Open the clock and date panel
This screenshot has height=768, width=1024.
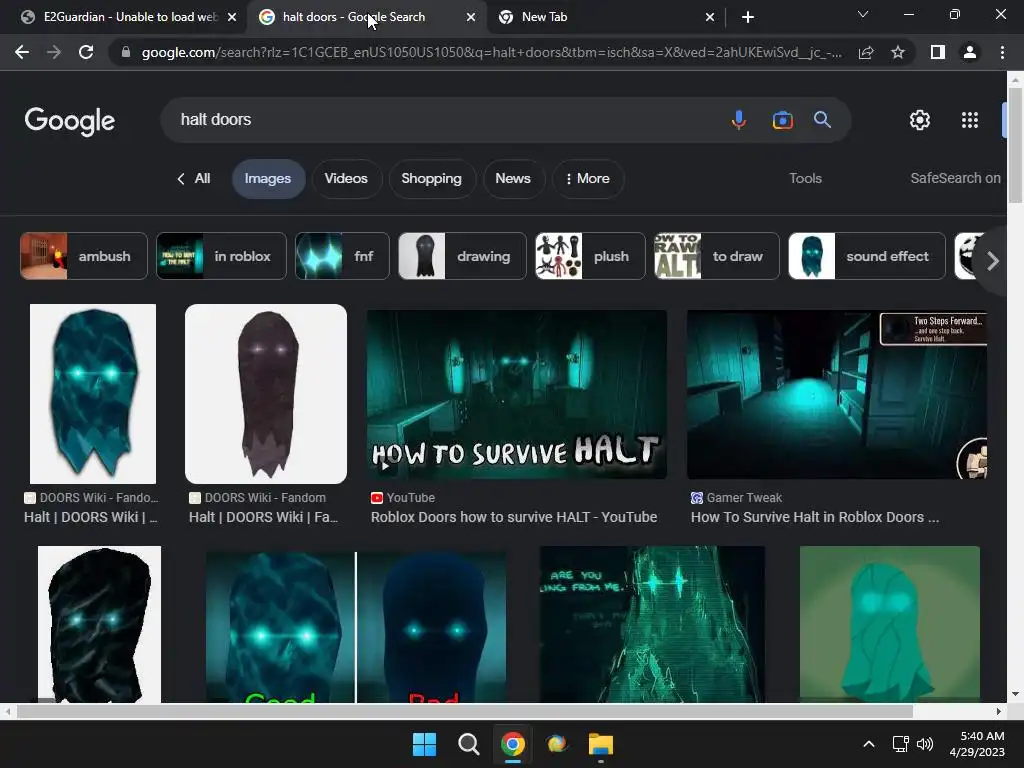pos(977,744)
